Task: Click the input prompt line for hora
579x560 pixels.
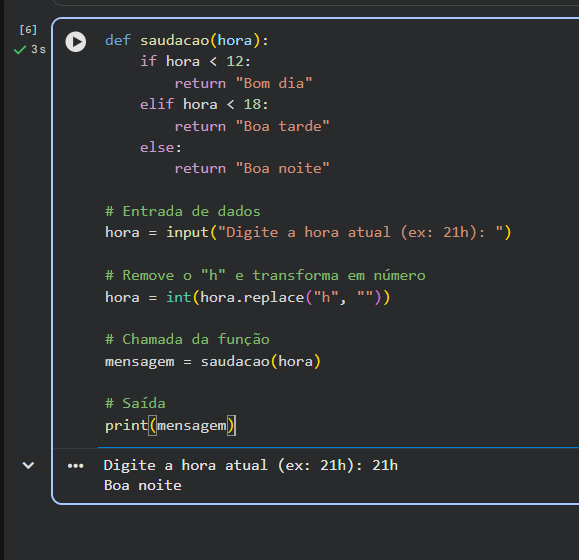Action: coord(308,233)
